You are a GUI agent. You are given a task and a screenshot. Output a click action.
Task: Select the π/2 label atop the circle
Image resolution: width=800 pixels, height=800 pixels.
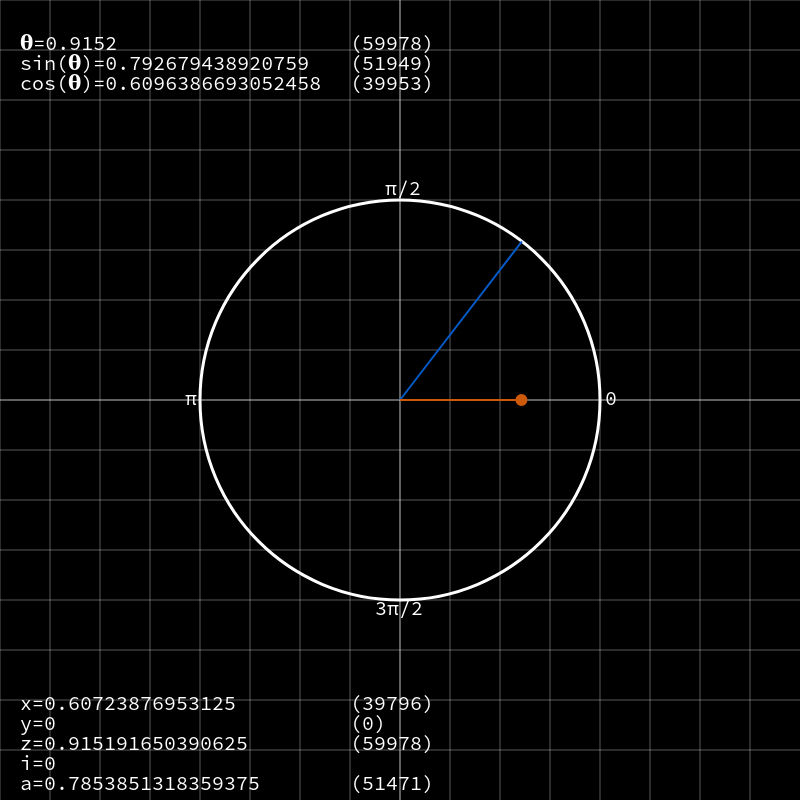(403, 189)
